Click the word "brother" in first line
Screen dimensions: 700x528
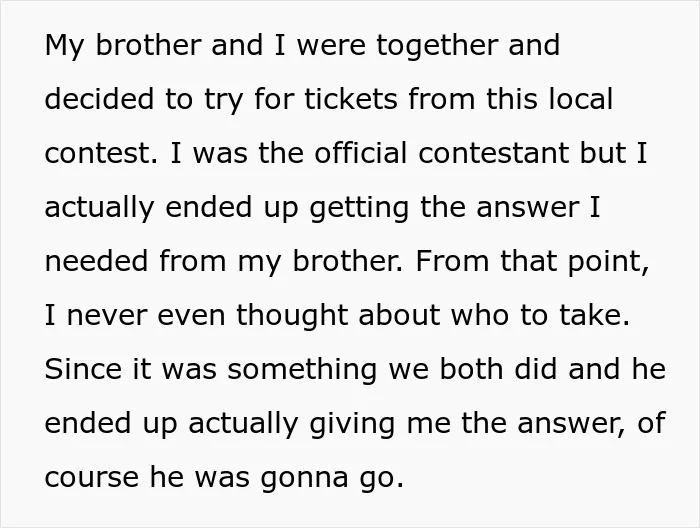(148, 45)
